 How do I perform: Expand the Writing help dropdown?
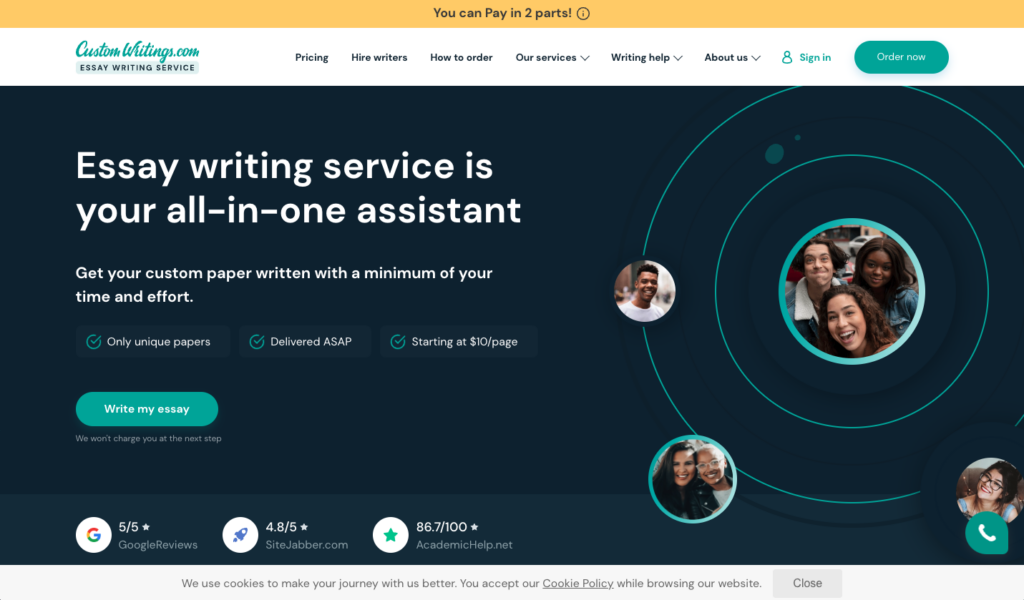pos(646,58)
